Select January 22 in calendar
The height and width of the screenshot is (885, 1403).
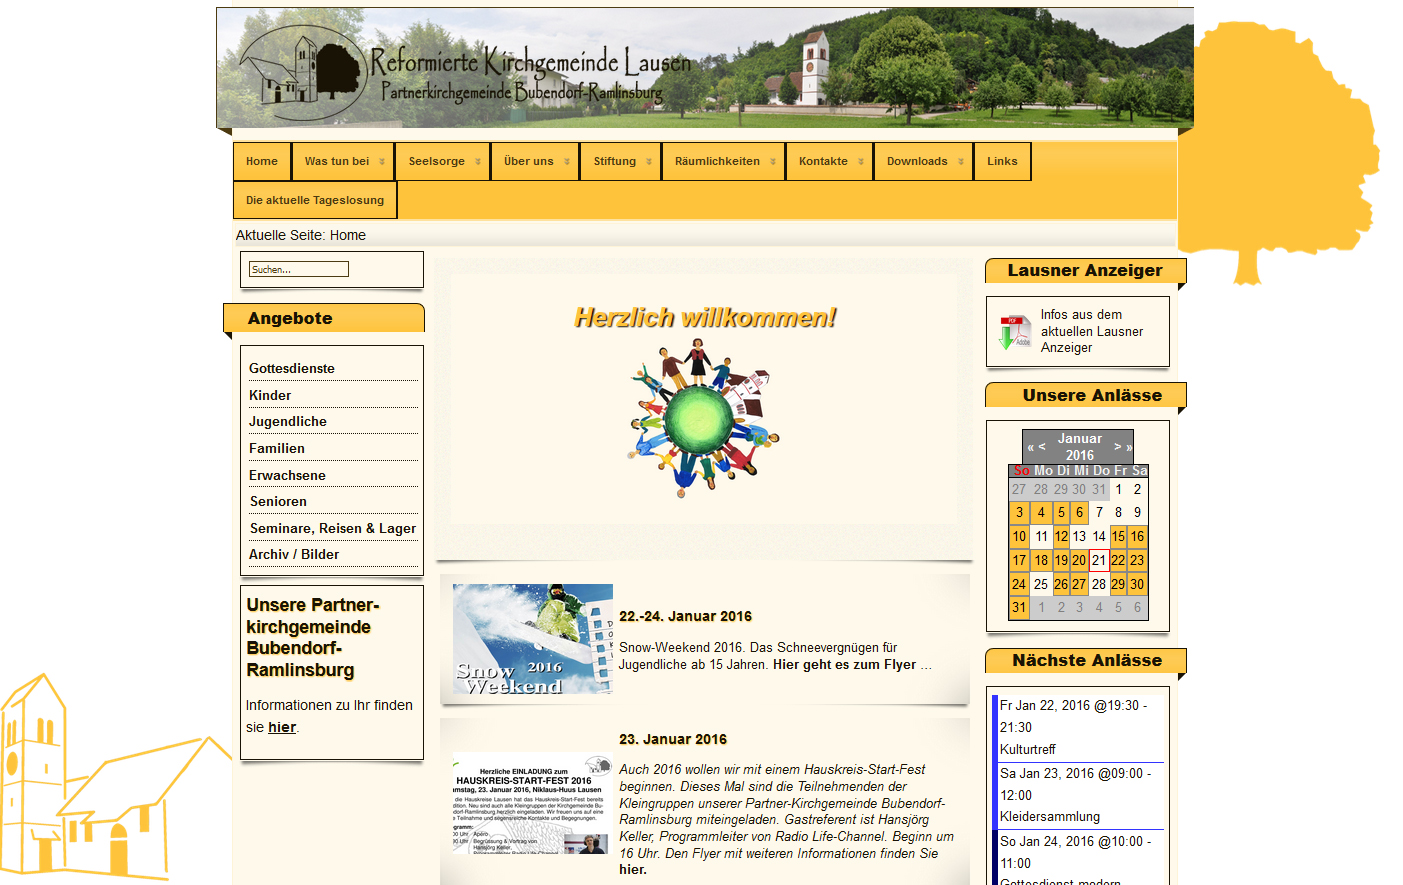pyautogui.click(x=1118, y=560)
